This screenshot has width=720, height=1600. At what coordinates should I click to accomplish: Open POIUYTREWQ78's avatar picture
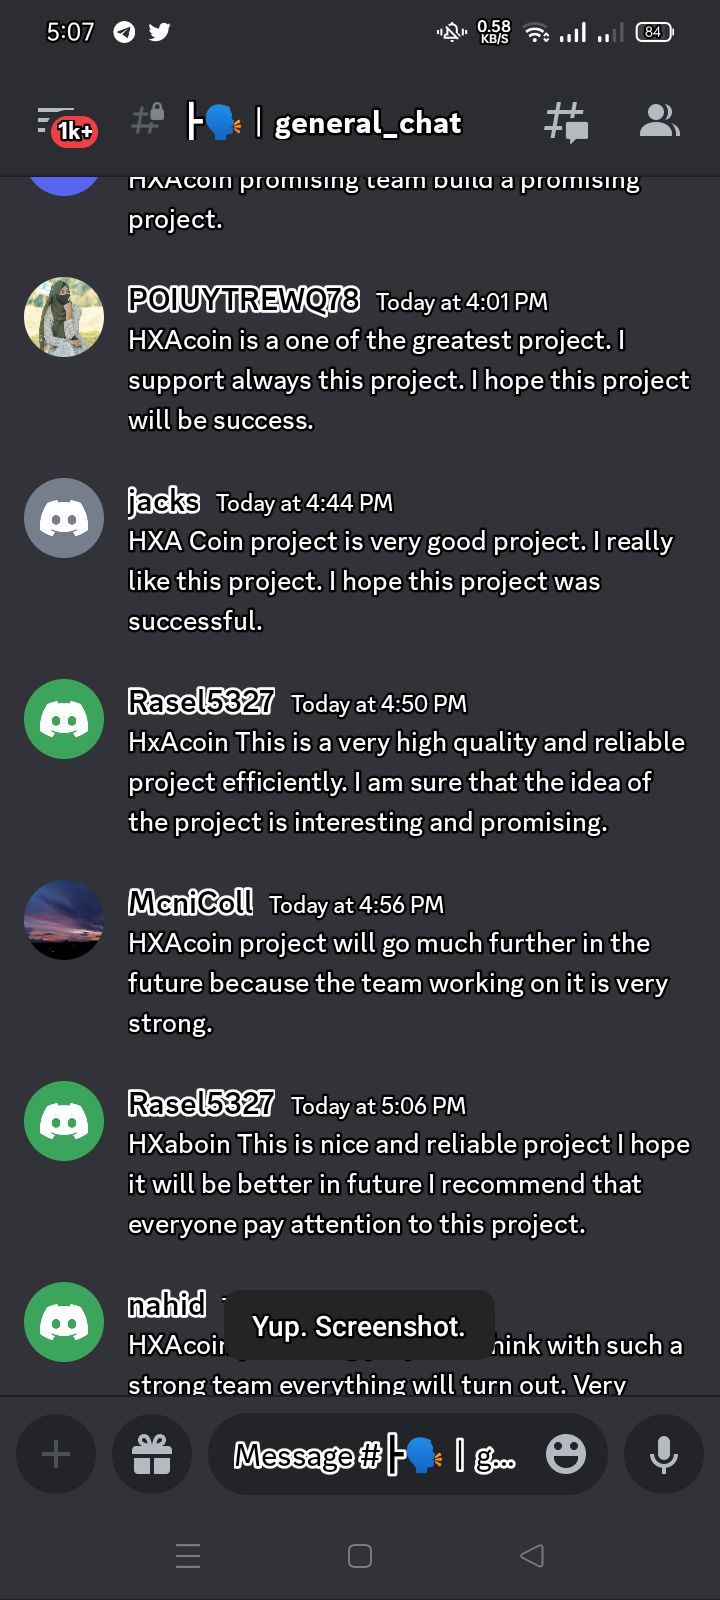point(64,317)
